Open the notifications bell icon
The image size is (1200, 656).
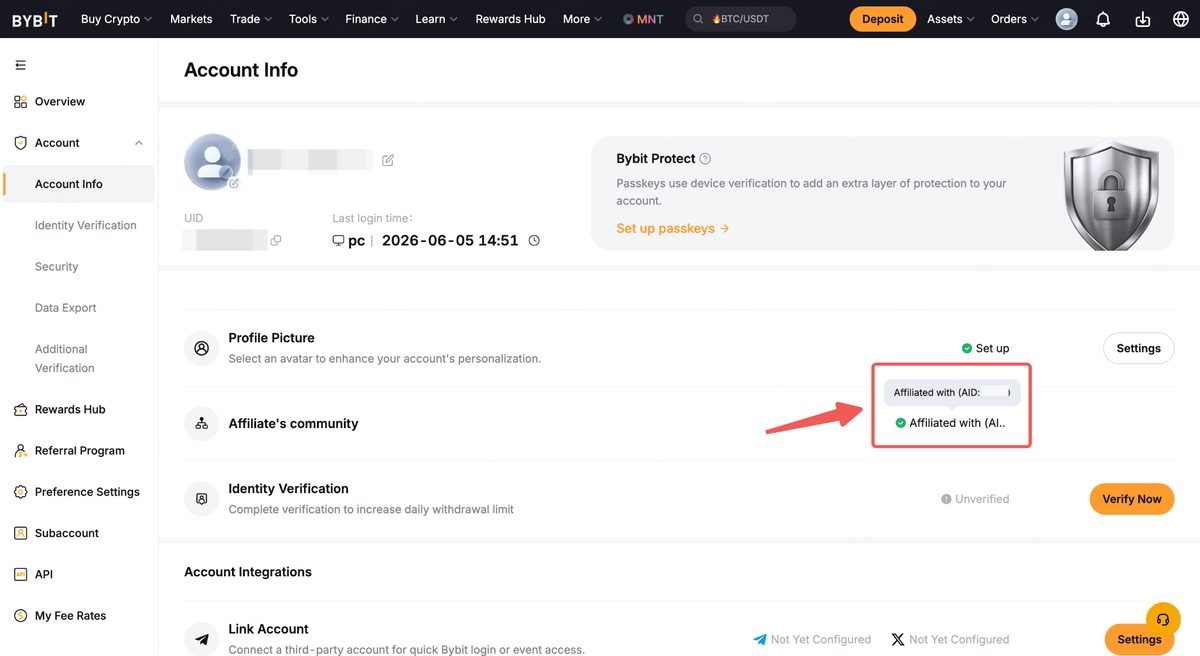1103,19
